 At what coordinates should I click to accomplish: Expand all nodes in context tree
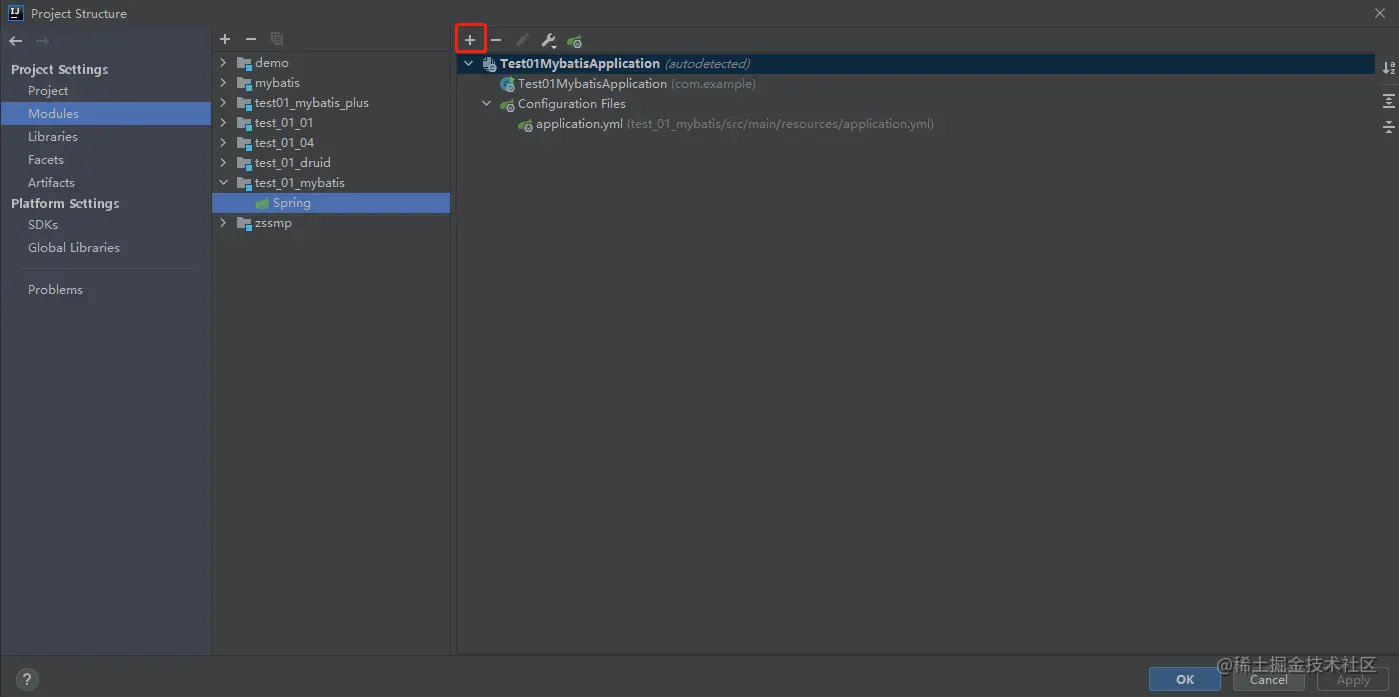[x=1388, y=101]
